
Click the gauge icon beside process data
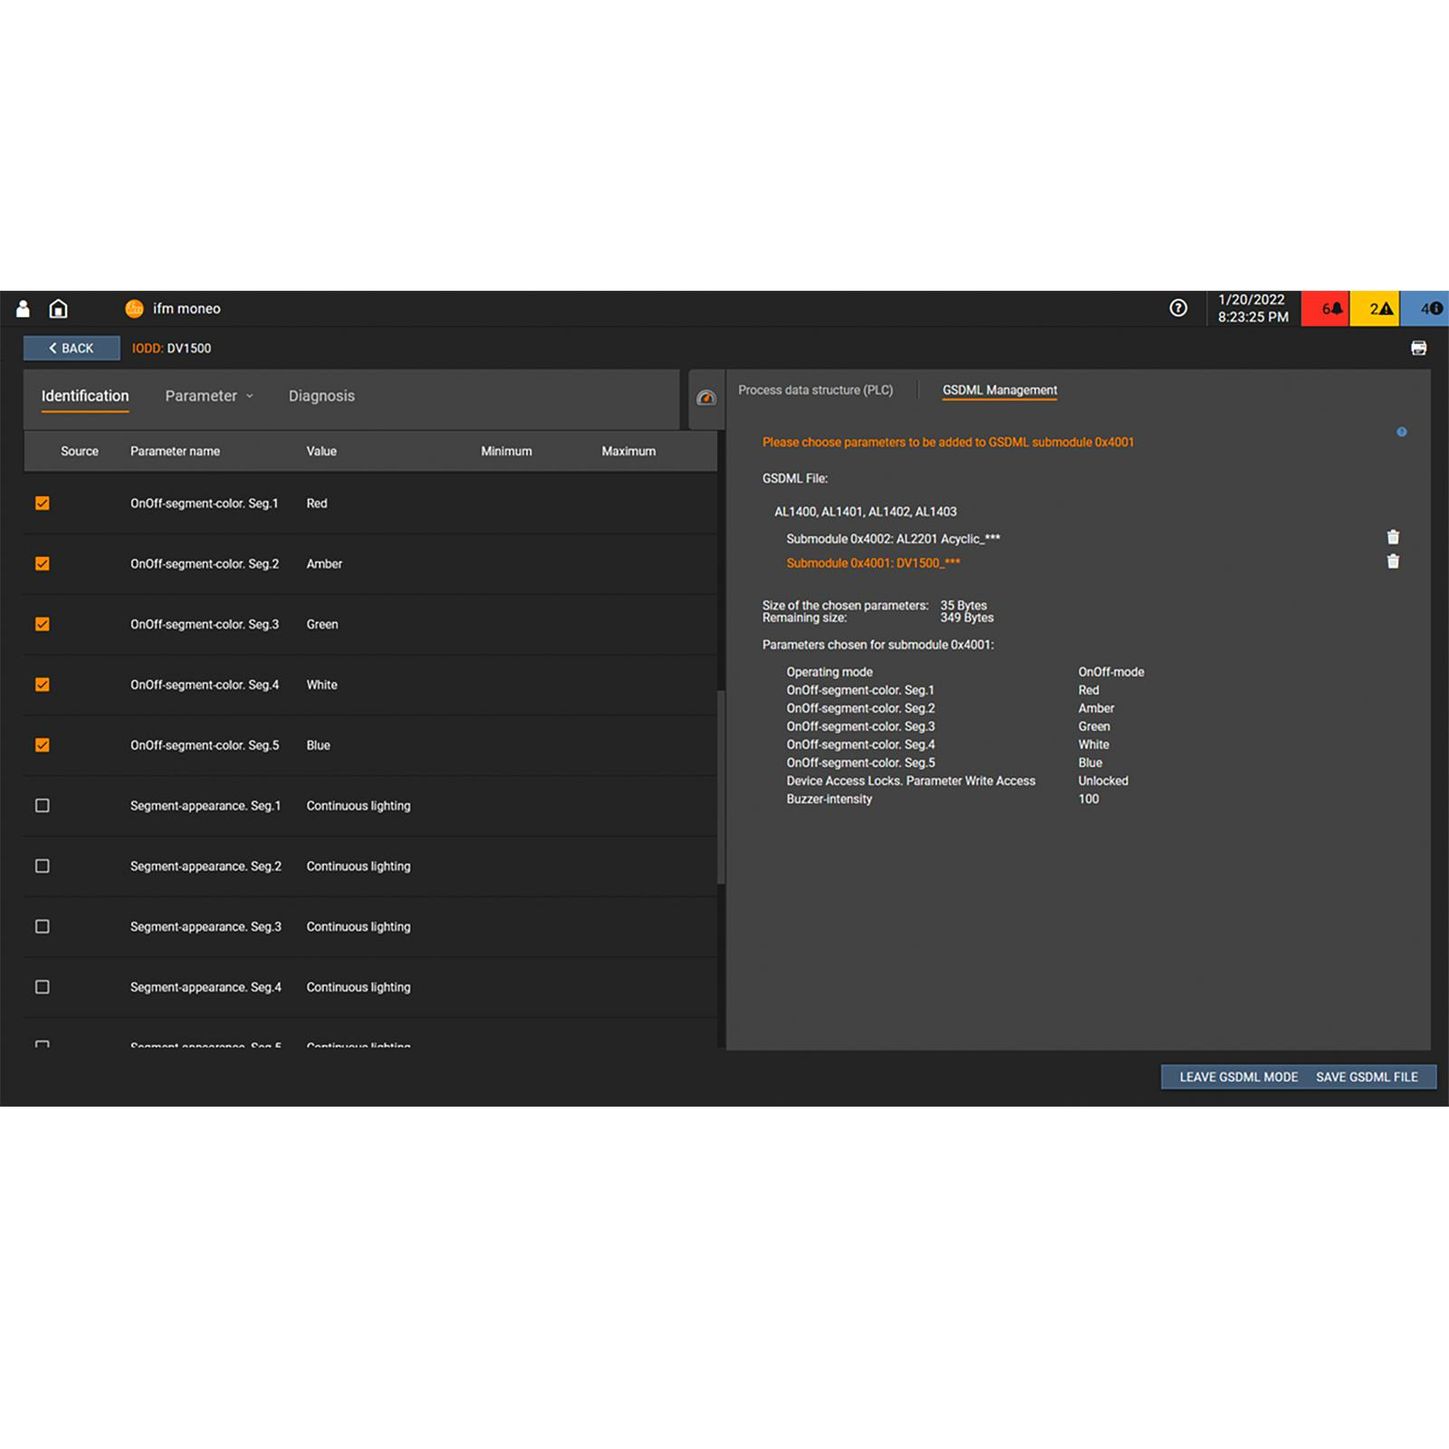[x=706, y=398]
